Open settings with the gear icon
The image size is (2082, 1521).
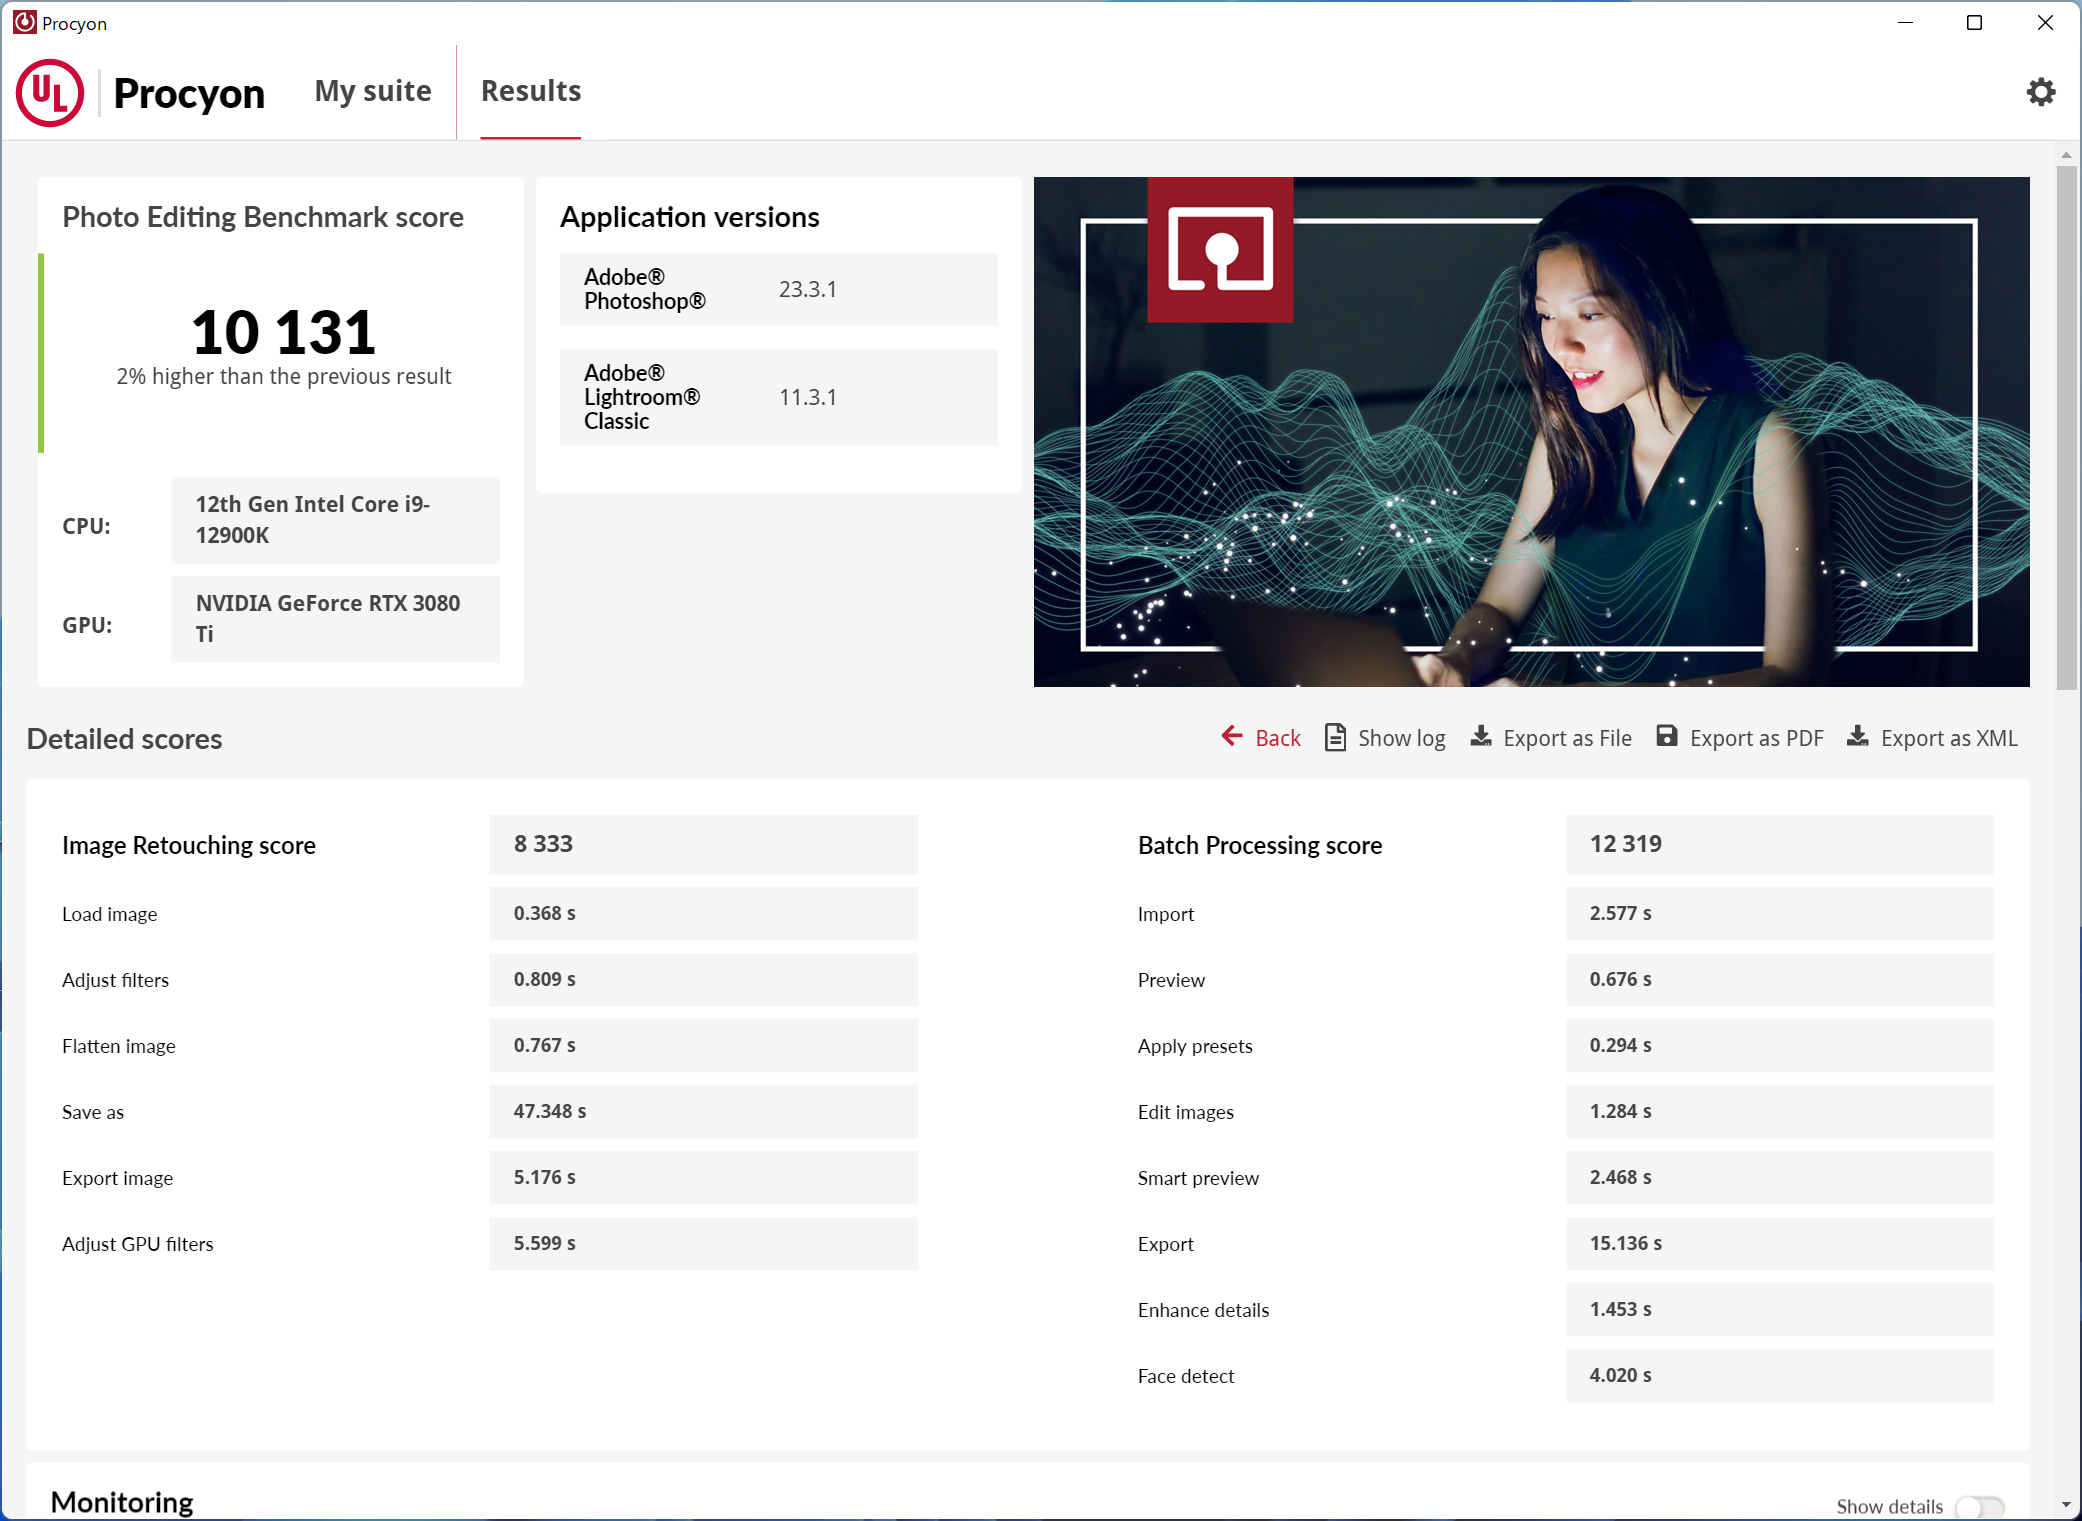pyautogui.click(x=2040, y=92)
